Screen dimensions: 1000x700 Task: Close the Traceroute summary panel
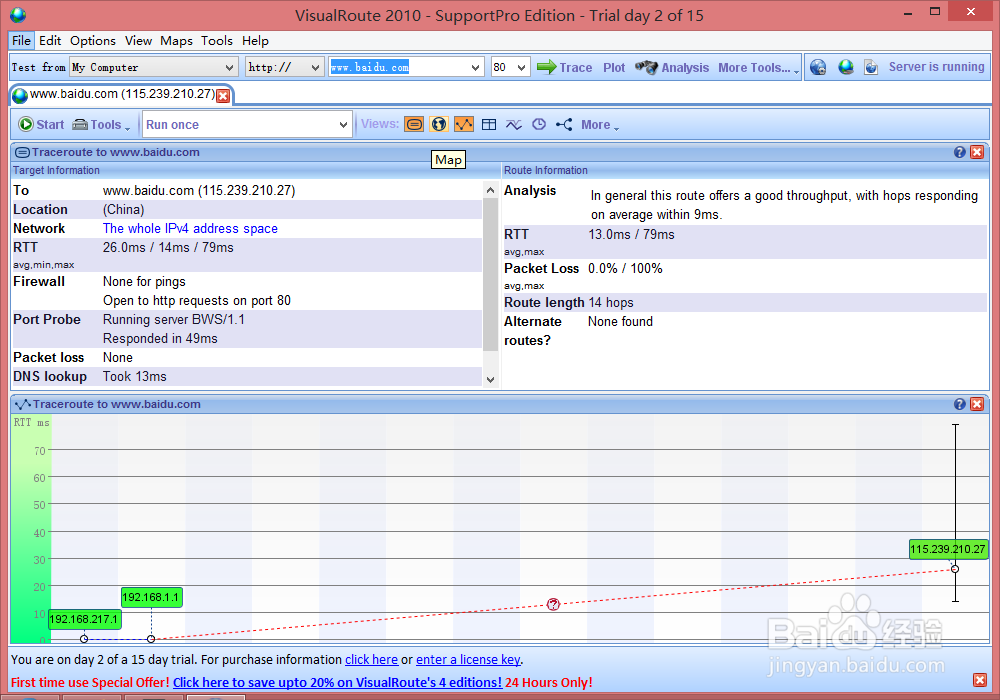(x=976, y=152)
